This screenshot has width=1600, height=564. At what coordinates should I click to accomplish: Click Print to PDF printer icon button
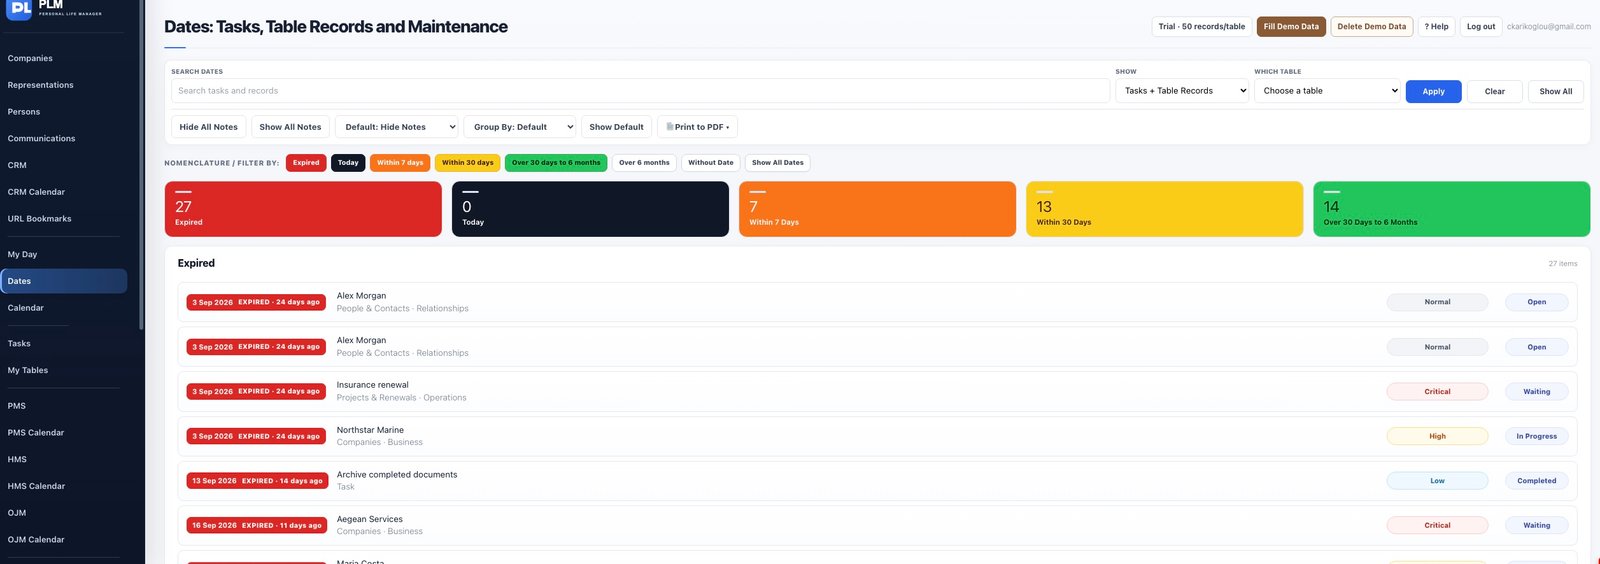[698, 127]
